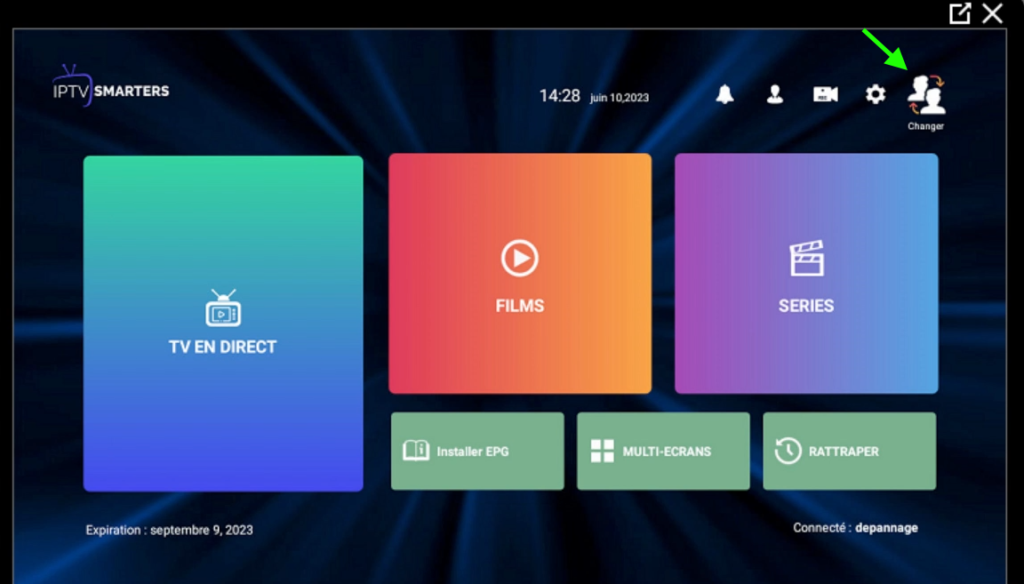Open the user profile icon

click(775, 95)
